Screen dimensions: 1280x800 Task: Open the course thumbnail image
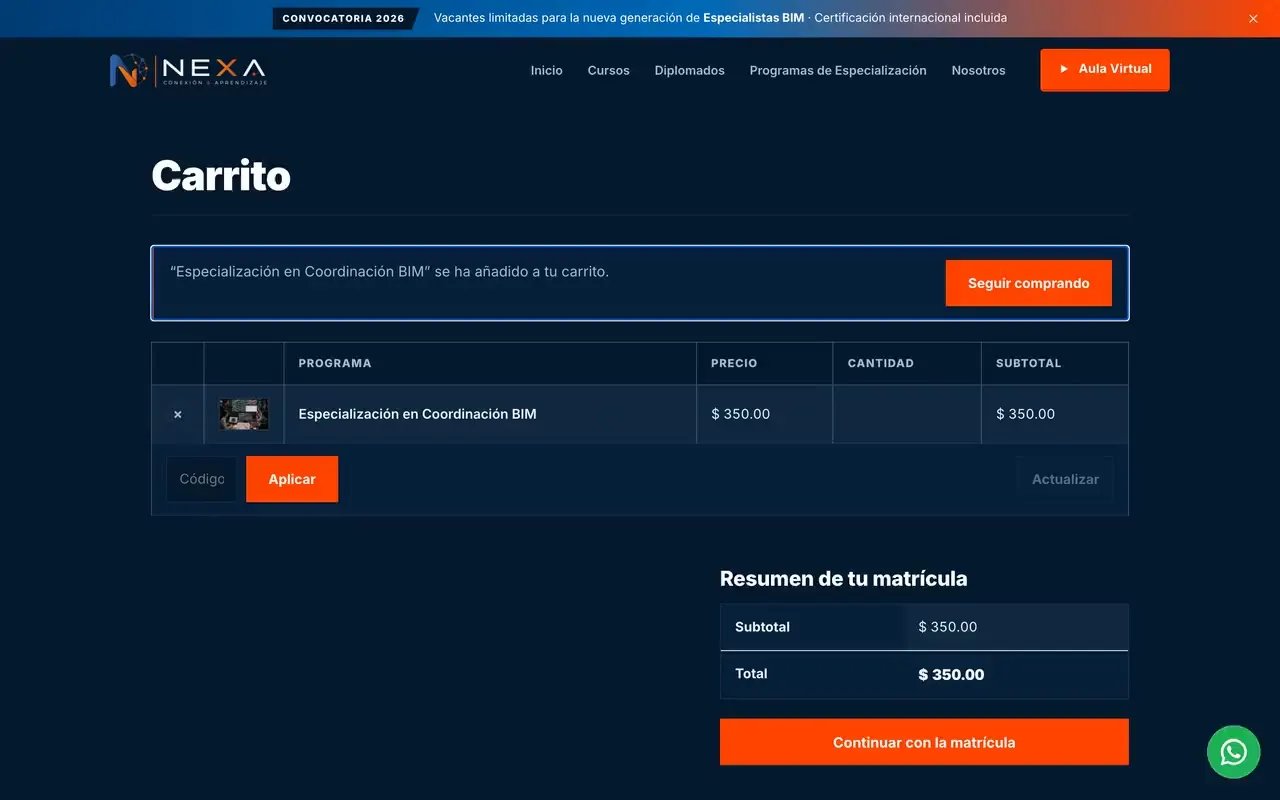pyautogui.click(x=244, y=414)
